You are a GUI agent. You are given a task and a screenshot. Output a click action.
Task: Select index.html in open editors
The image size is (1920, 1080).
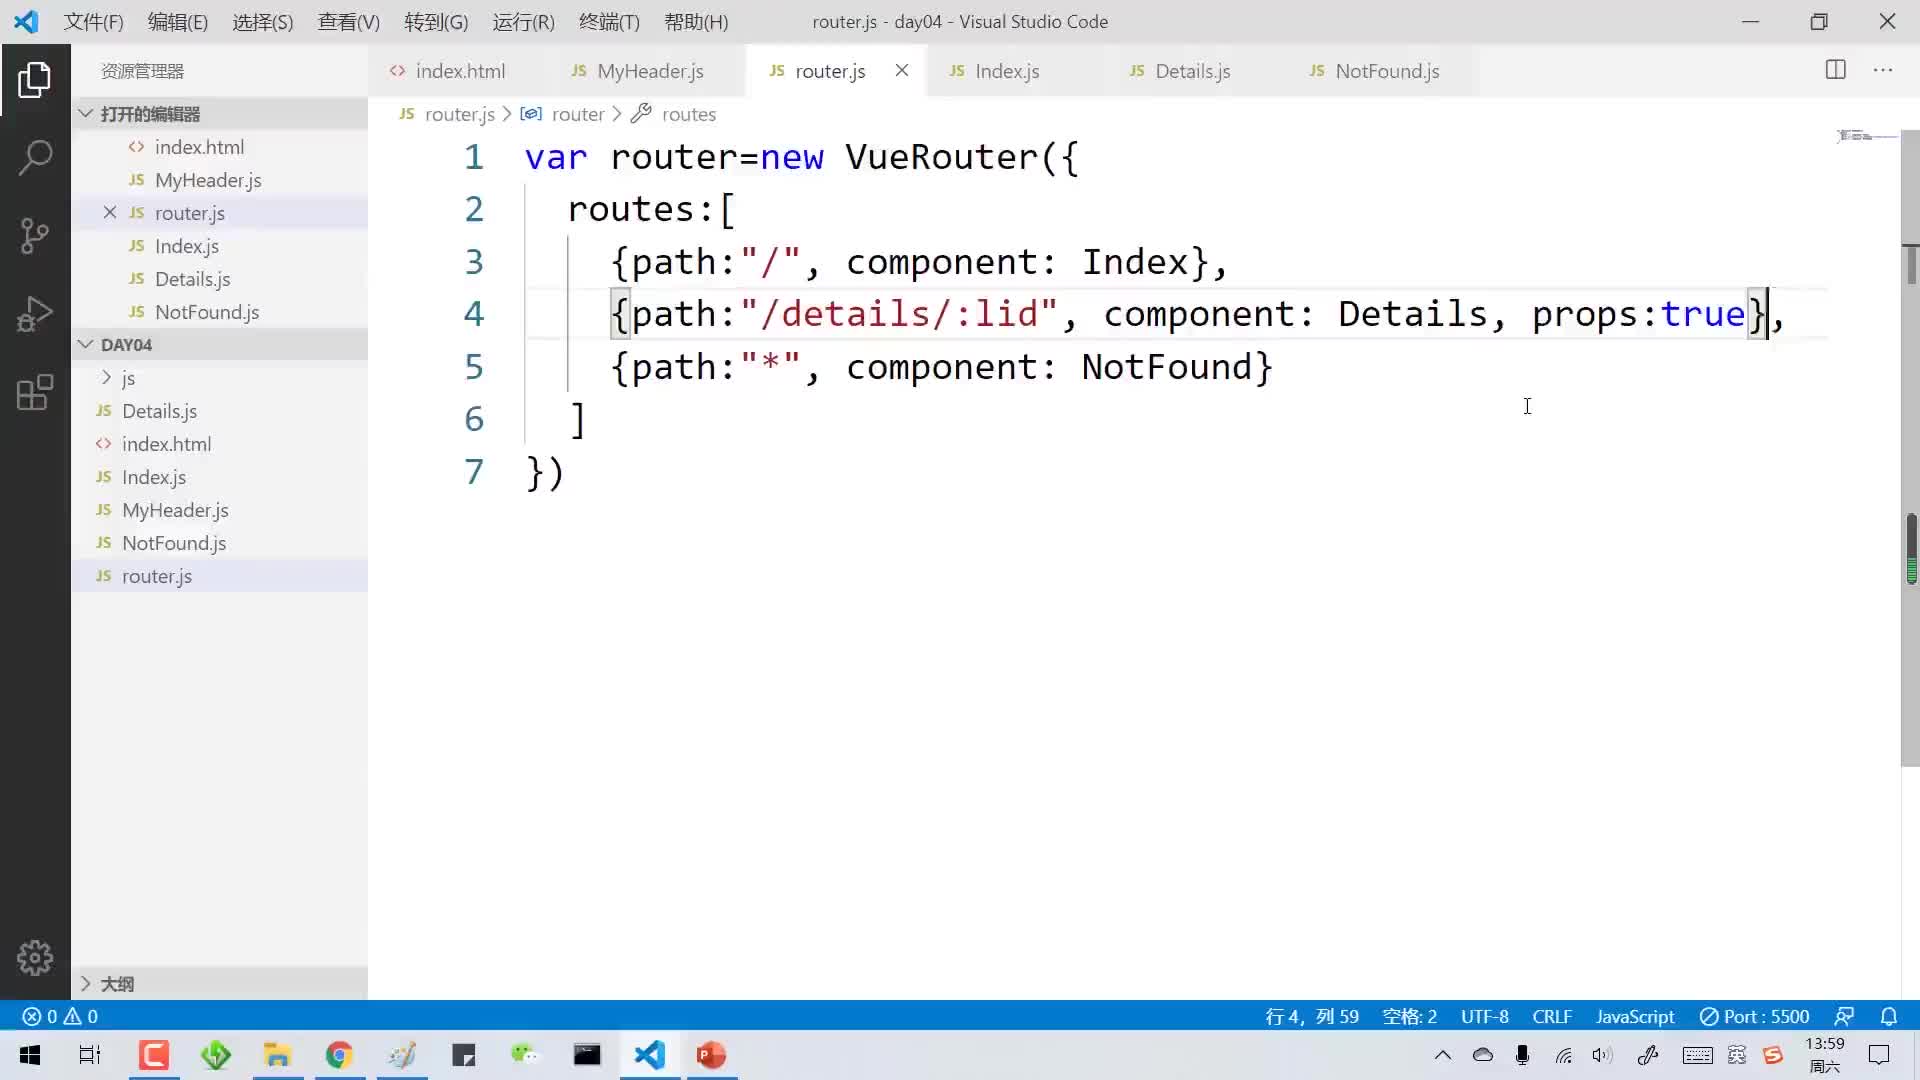click(219, 147)
